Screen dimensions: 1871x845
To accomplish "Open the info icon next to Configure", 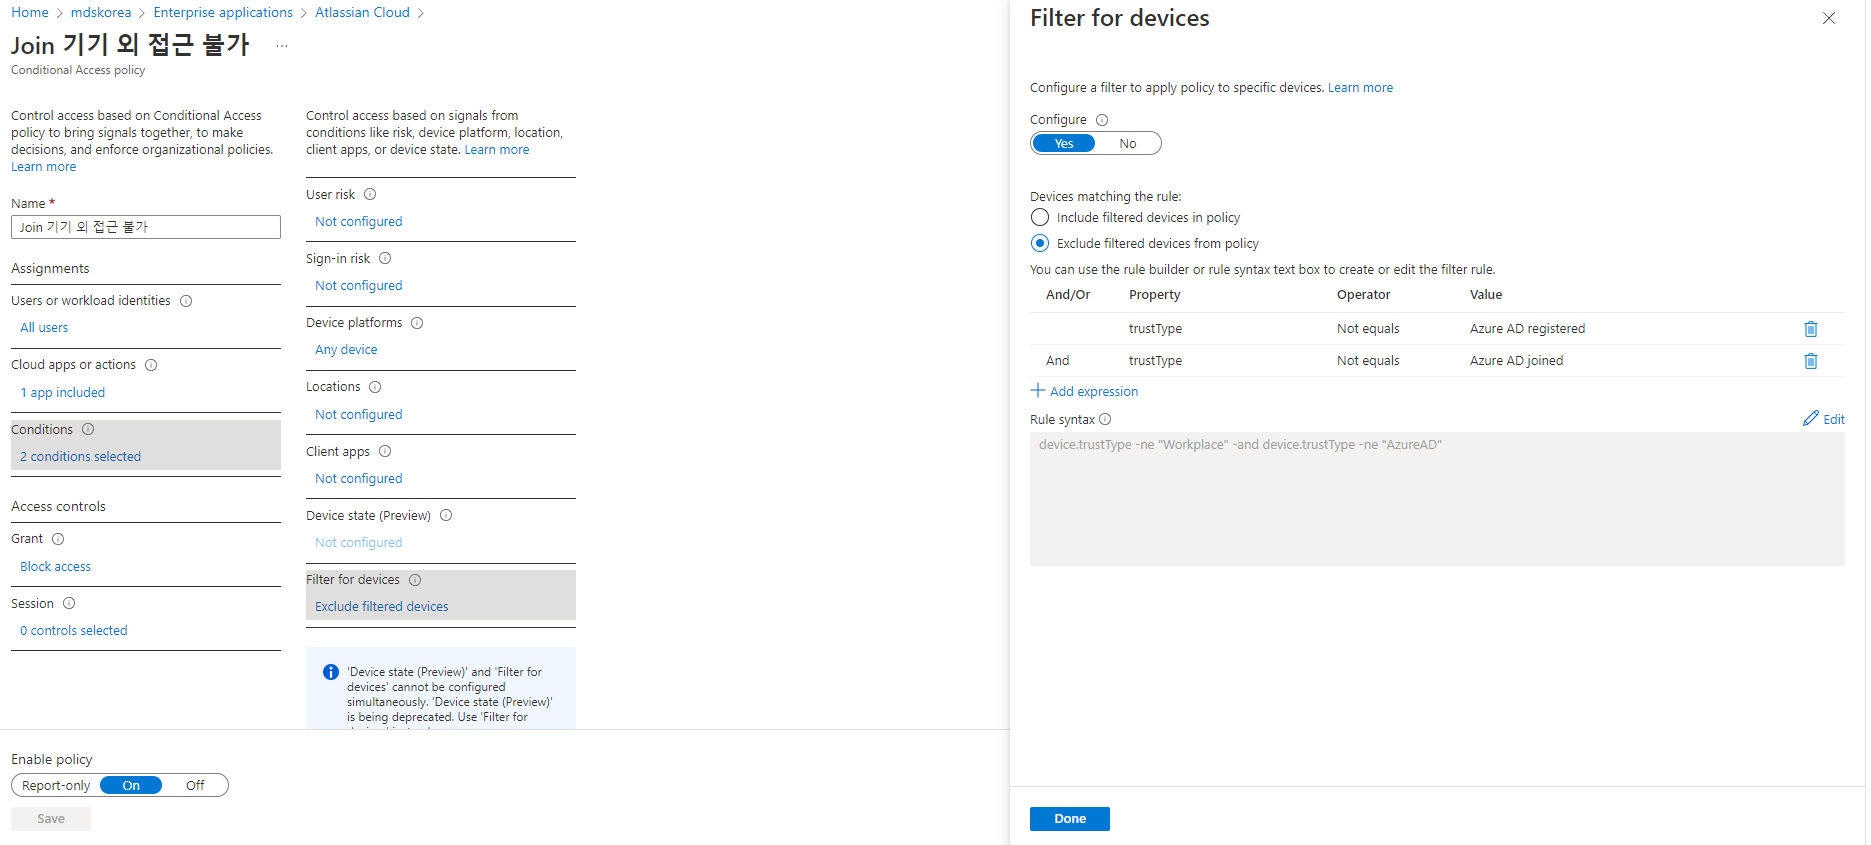I will point(1102,120).
